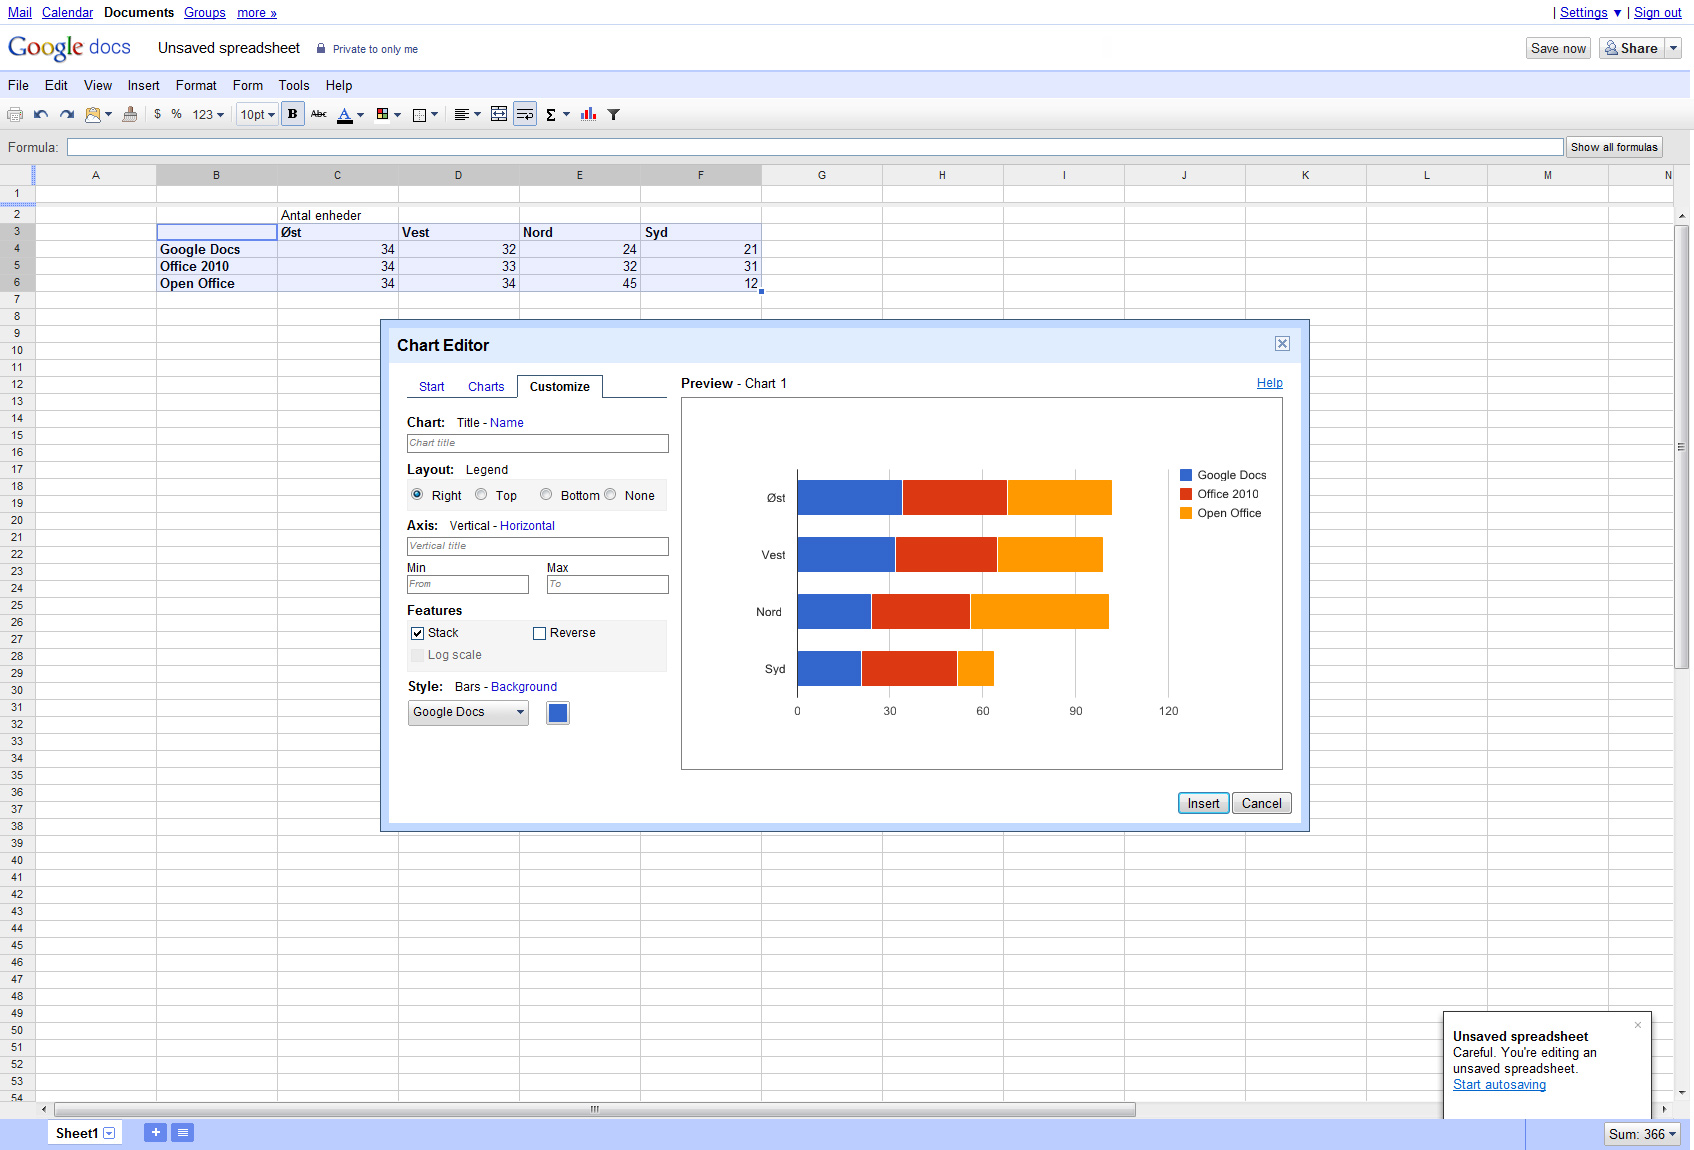Screen dimensions: 1694x1150
Task: Click the Insert chart icon in toolbar
Action: click(x=588, y=114)
